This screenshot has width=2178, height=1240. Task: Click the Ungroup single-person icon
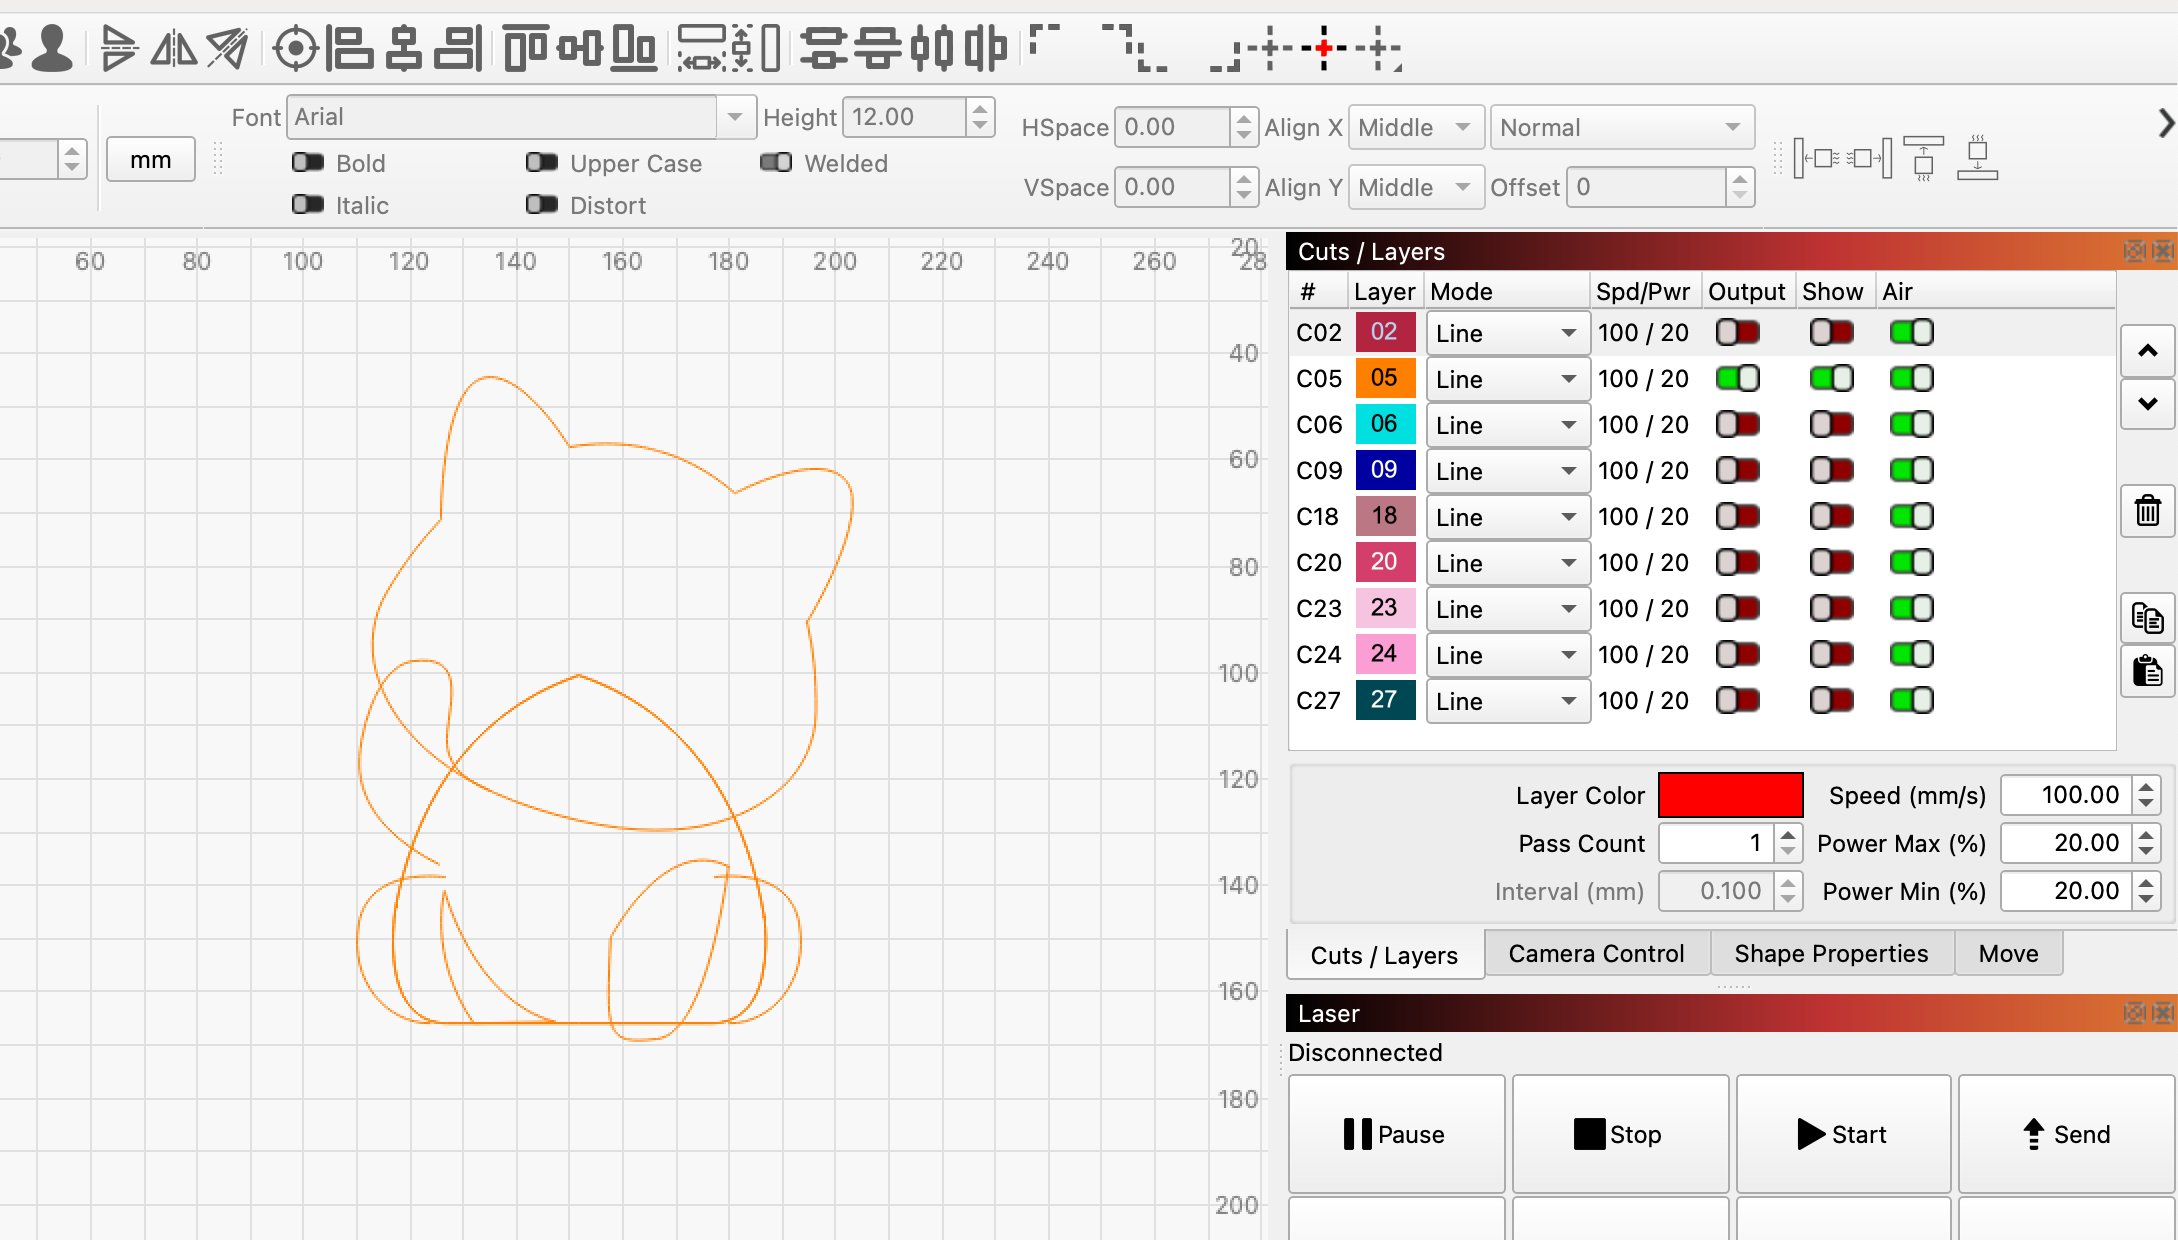click(x=52, y=48)
